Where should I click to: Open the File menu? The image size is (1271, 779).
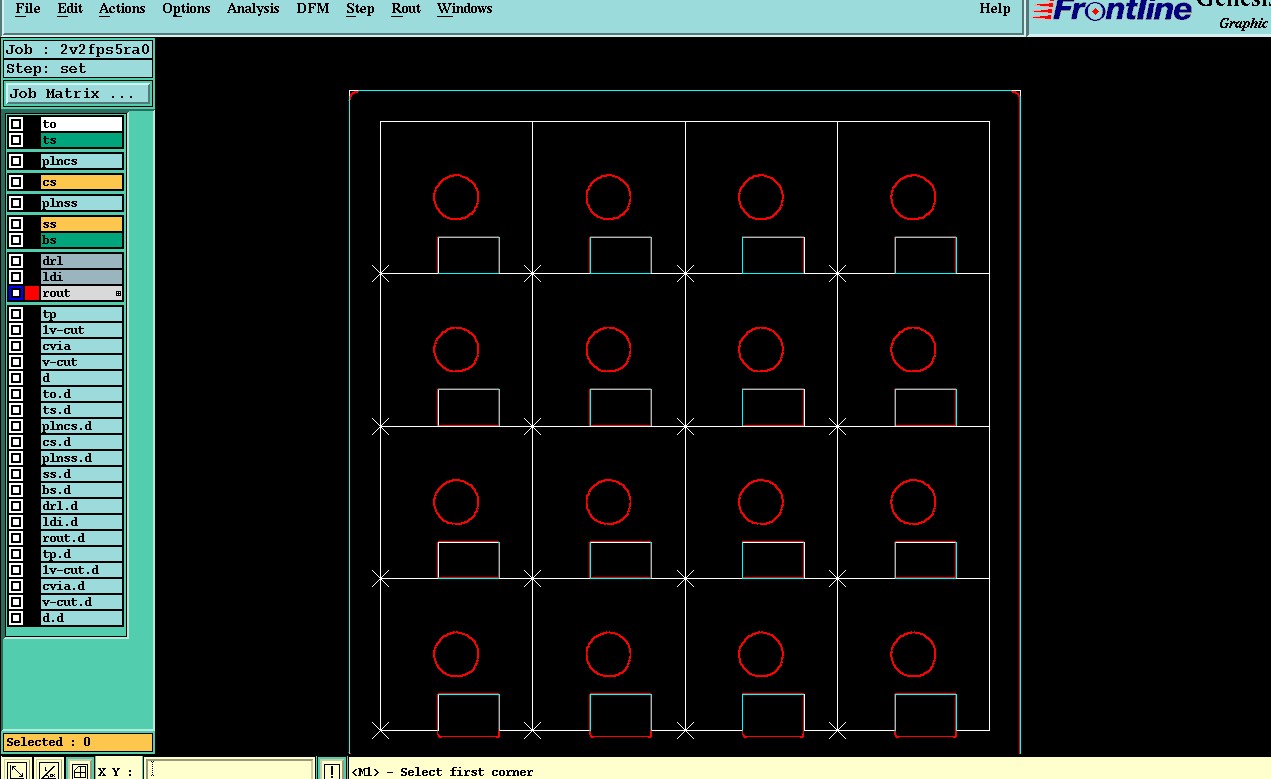(x=28, y=9)
